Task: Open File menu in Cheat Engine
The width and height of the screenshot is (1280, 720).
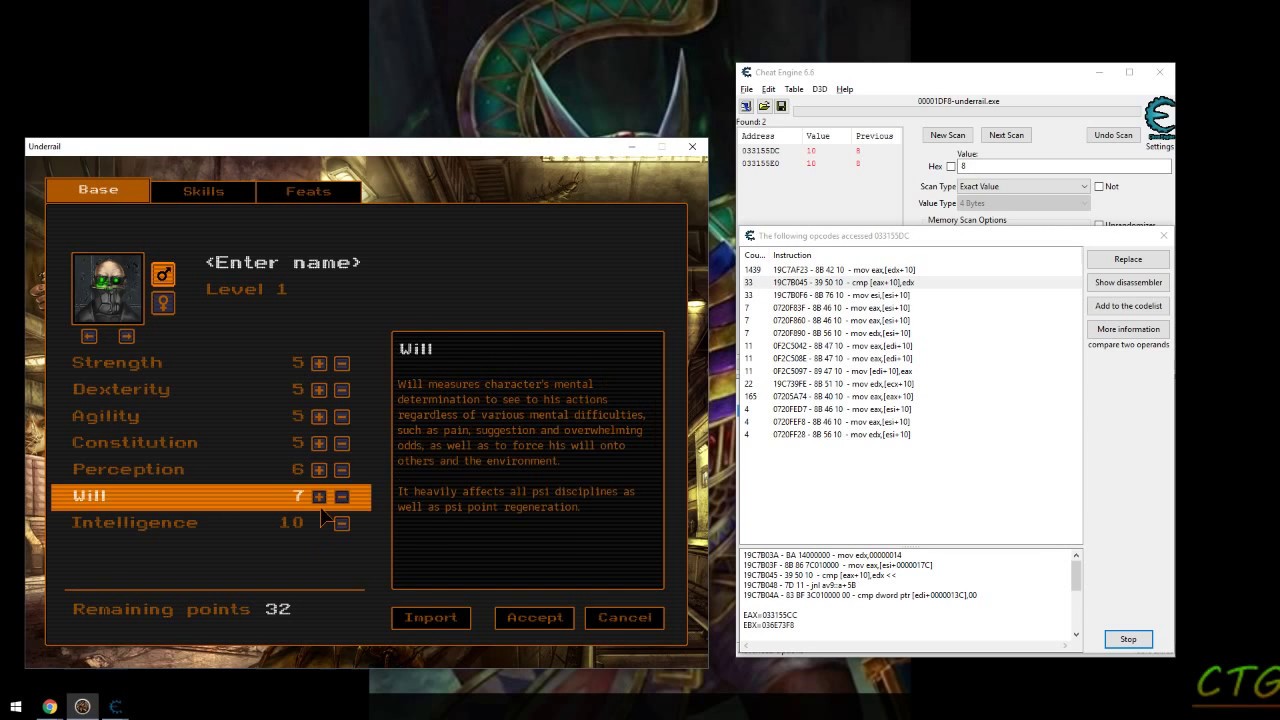Action: [746, 89]
